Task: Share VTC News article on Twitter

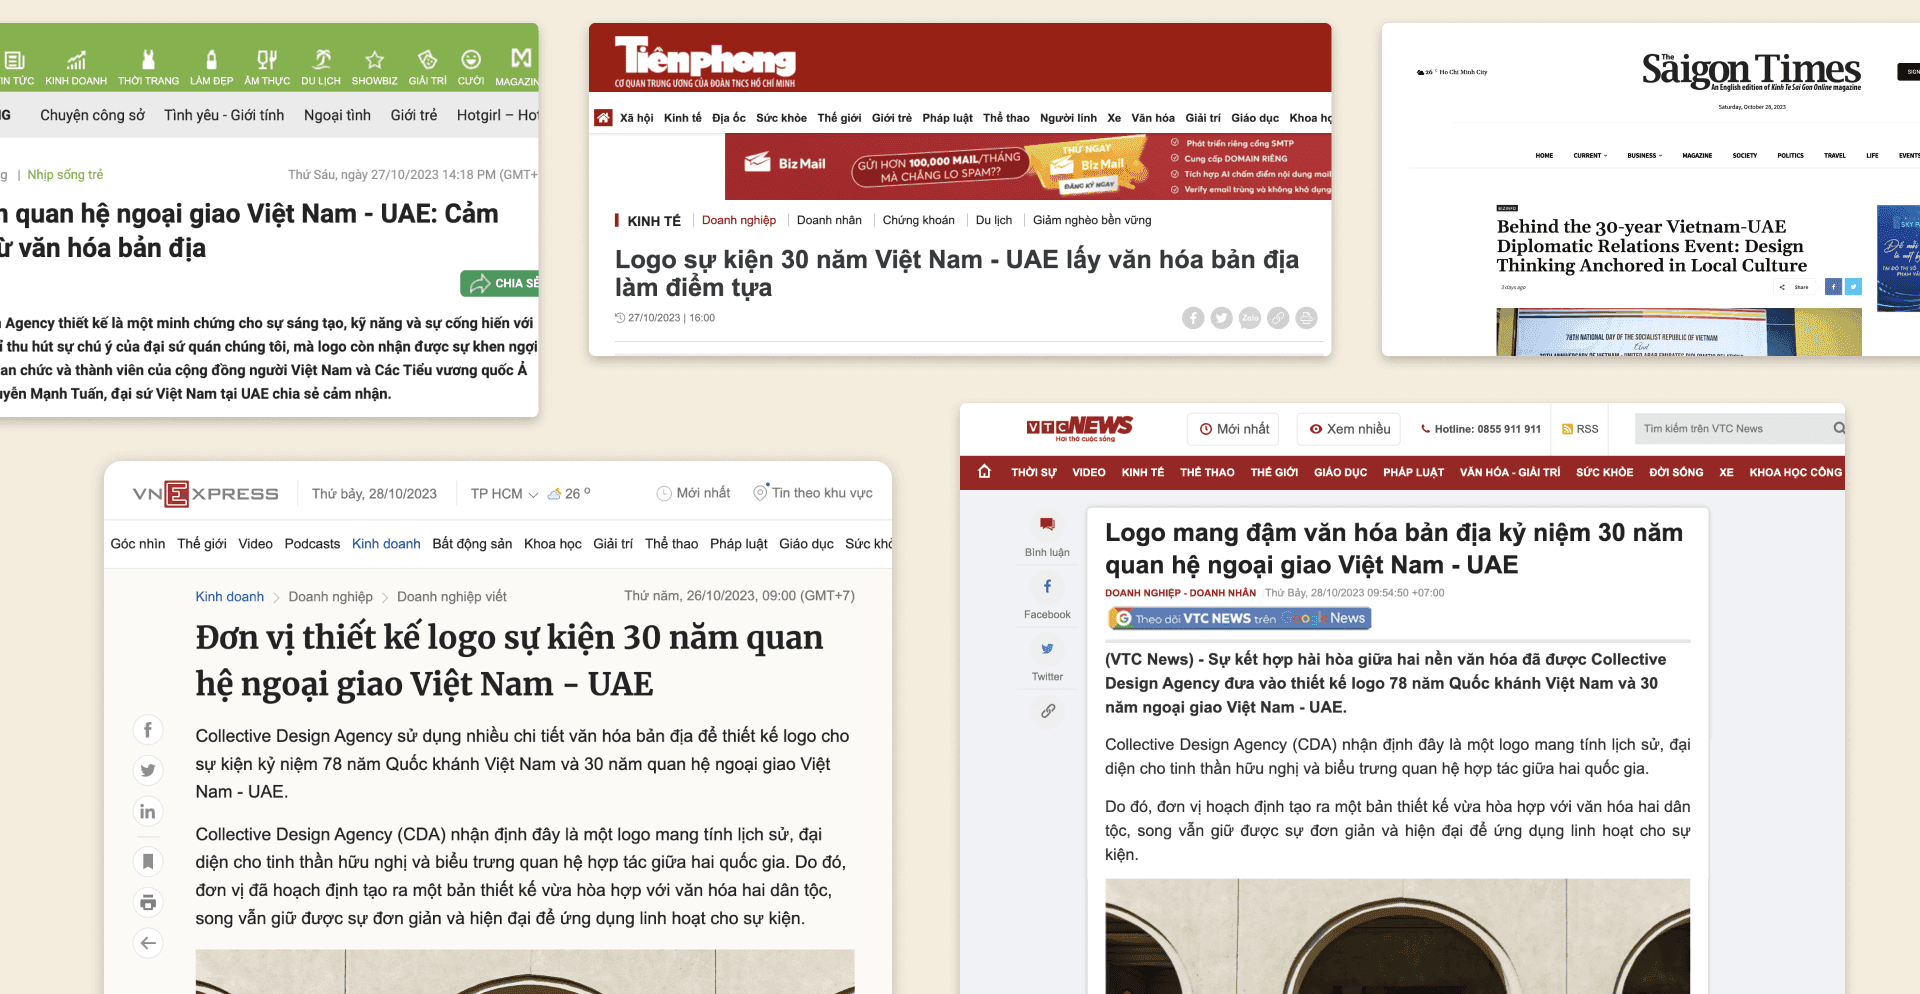Action: pyautogui.click(x=1047, y=649)
